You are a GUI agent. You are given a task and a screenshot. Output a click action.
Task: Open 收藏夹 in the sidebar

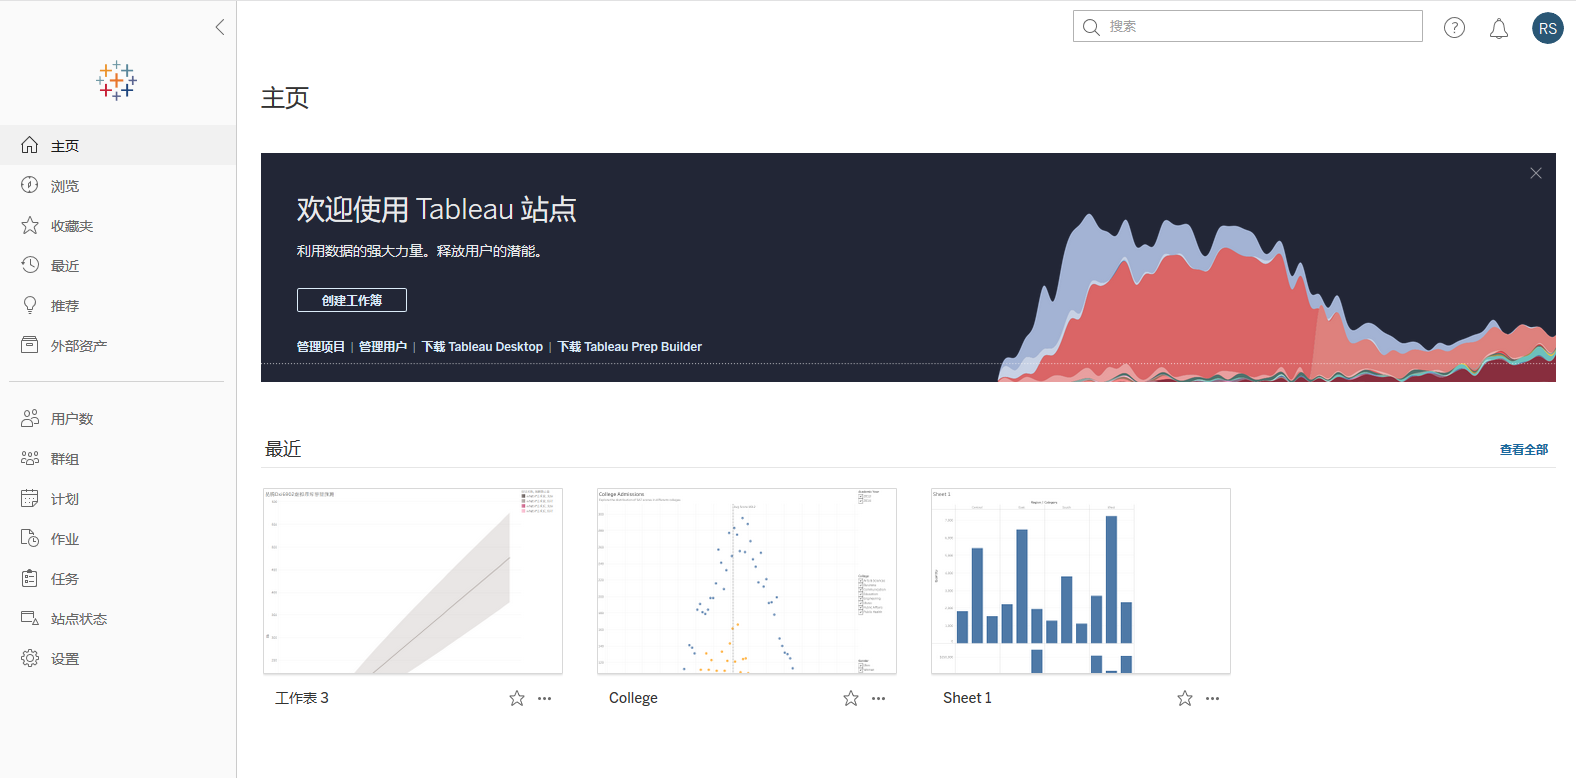[72, 226]
